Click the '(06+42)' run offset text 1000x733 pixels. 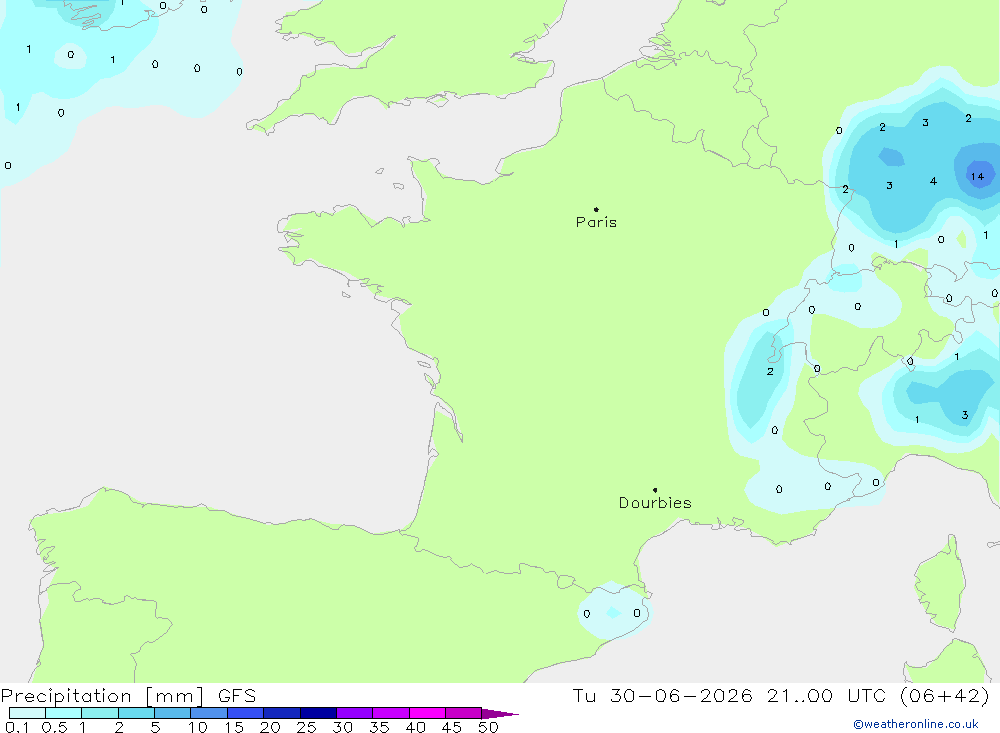[x=945, y=696]
